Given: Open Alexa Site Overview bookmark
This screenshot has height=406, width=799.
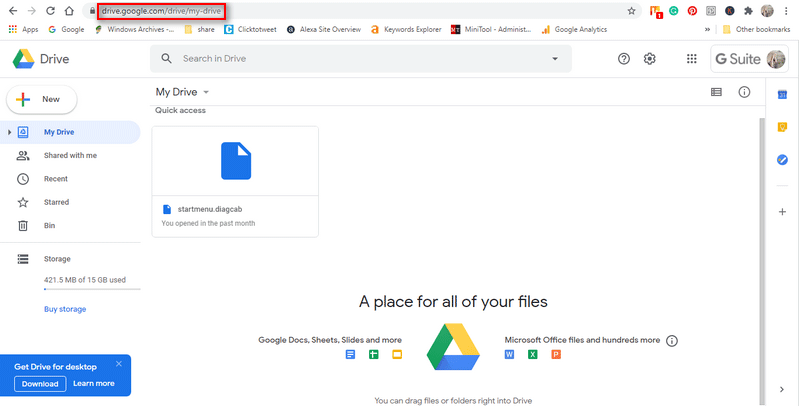Looking at the screenshot, I should click(324, 30).
